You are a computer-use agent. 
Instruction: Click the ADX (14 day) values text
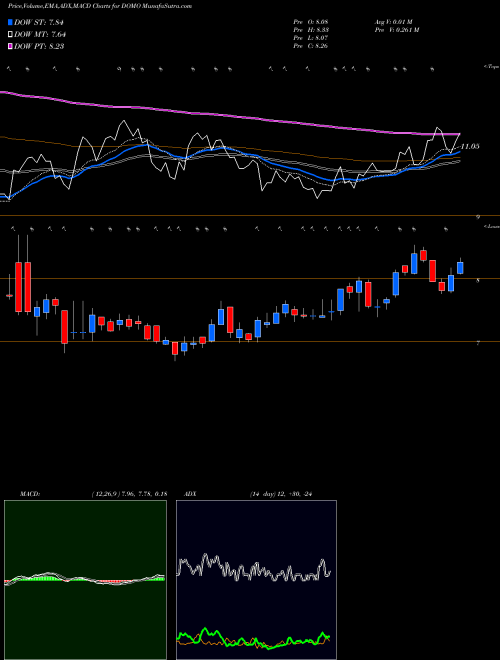281,494
